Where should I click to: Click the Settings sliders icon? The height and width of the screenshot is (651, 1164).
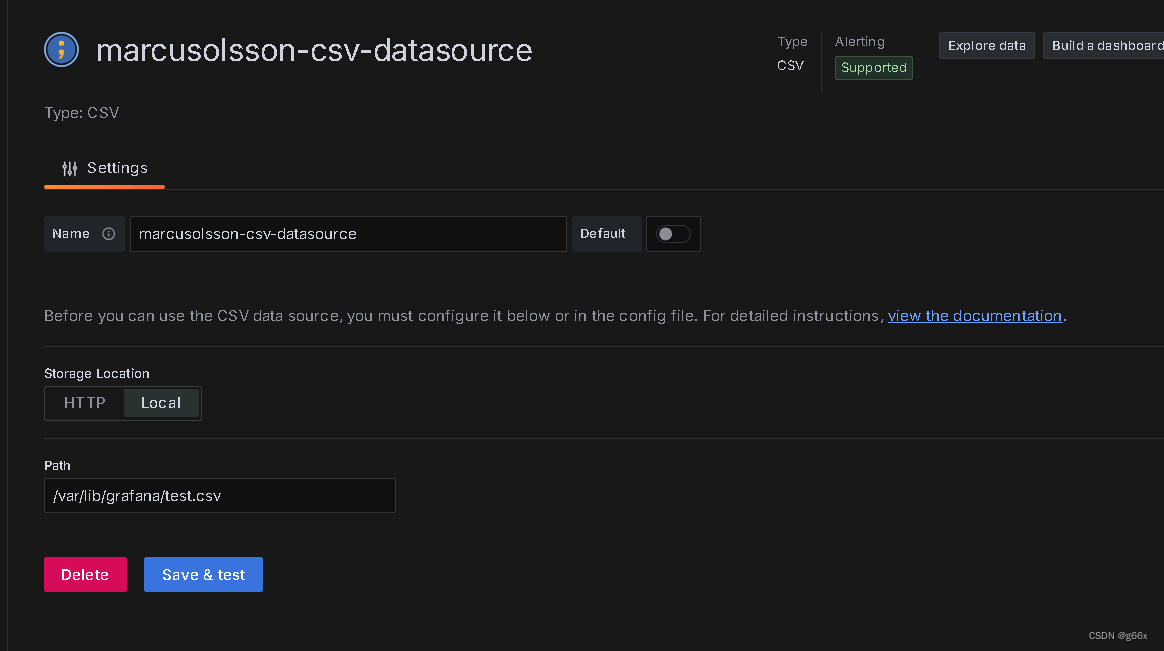pos(70,169)
